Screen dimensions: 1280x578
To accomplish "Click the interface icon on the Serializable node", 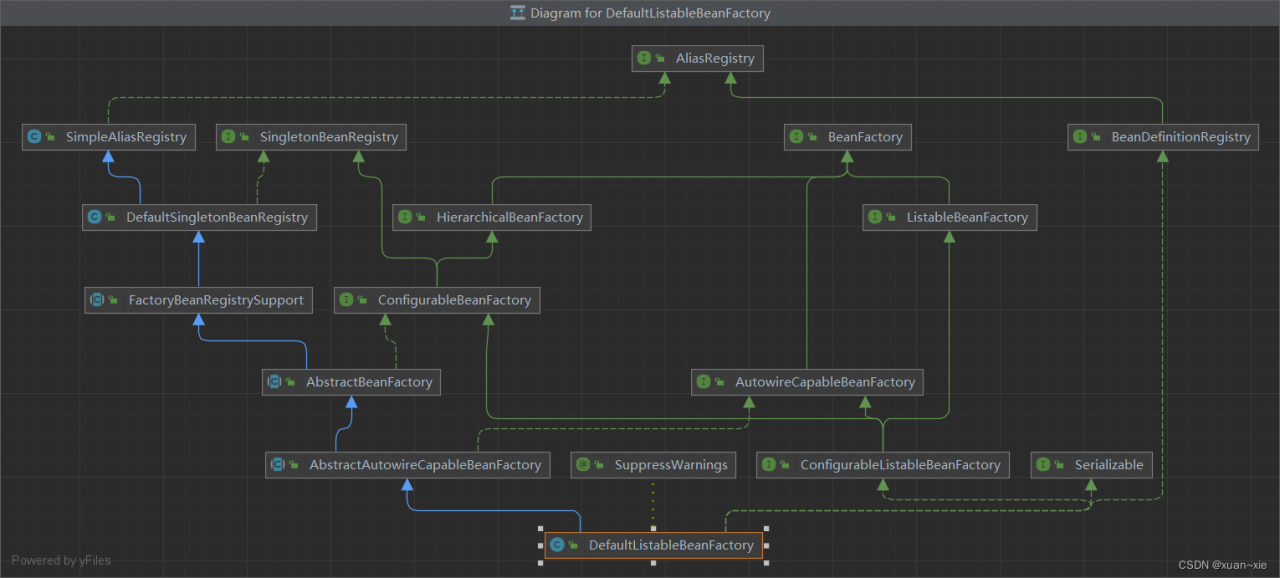I will 1043,465.
